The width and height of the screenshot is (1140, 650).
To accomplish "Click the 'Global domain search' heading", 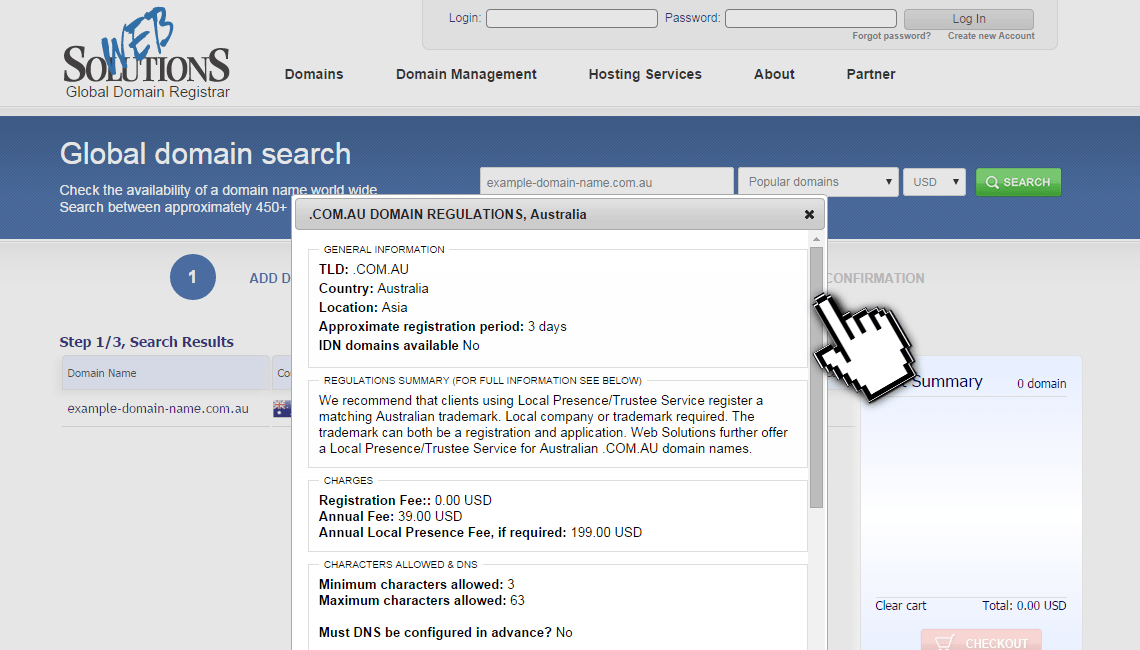I will click(x=205, y=154).
